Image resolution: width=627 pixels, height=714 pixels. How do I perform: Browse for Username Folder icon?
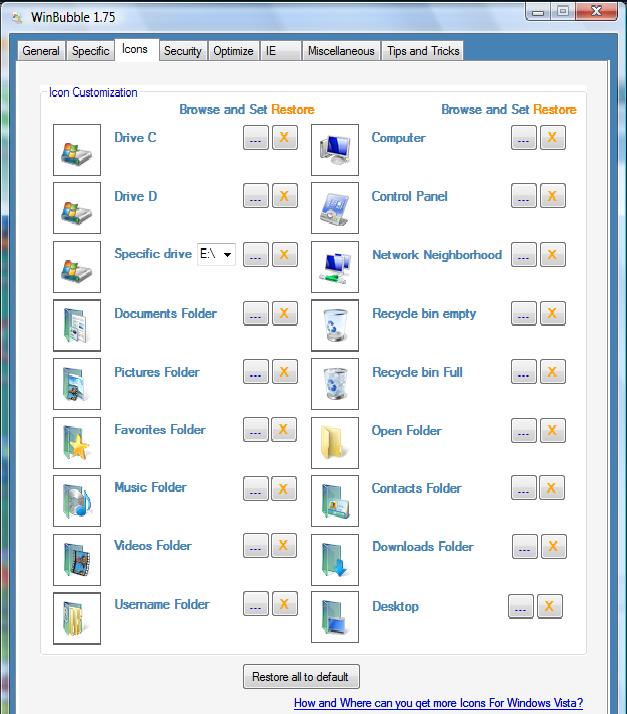pos(255,604)
